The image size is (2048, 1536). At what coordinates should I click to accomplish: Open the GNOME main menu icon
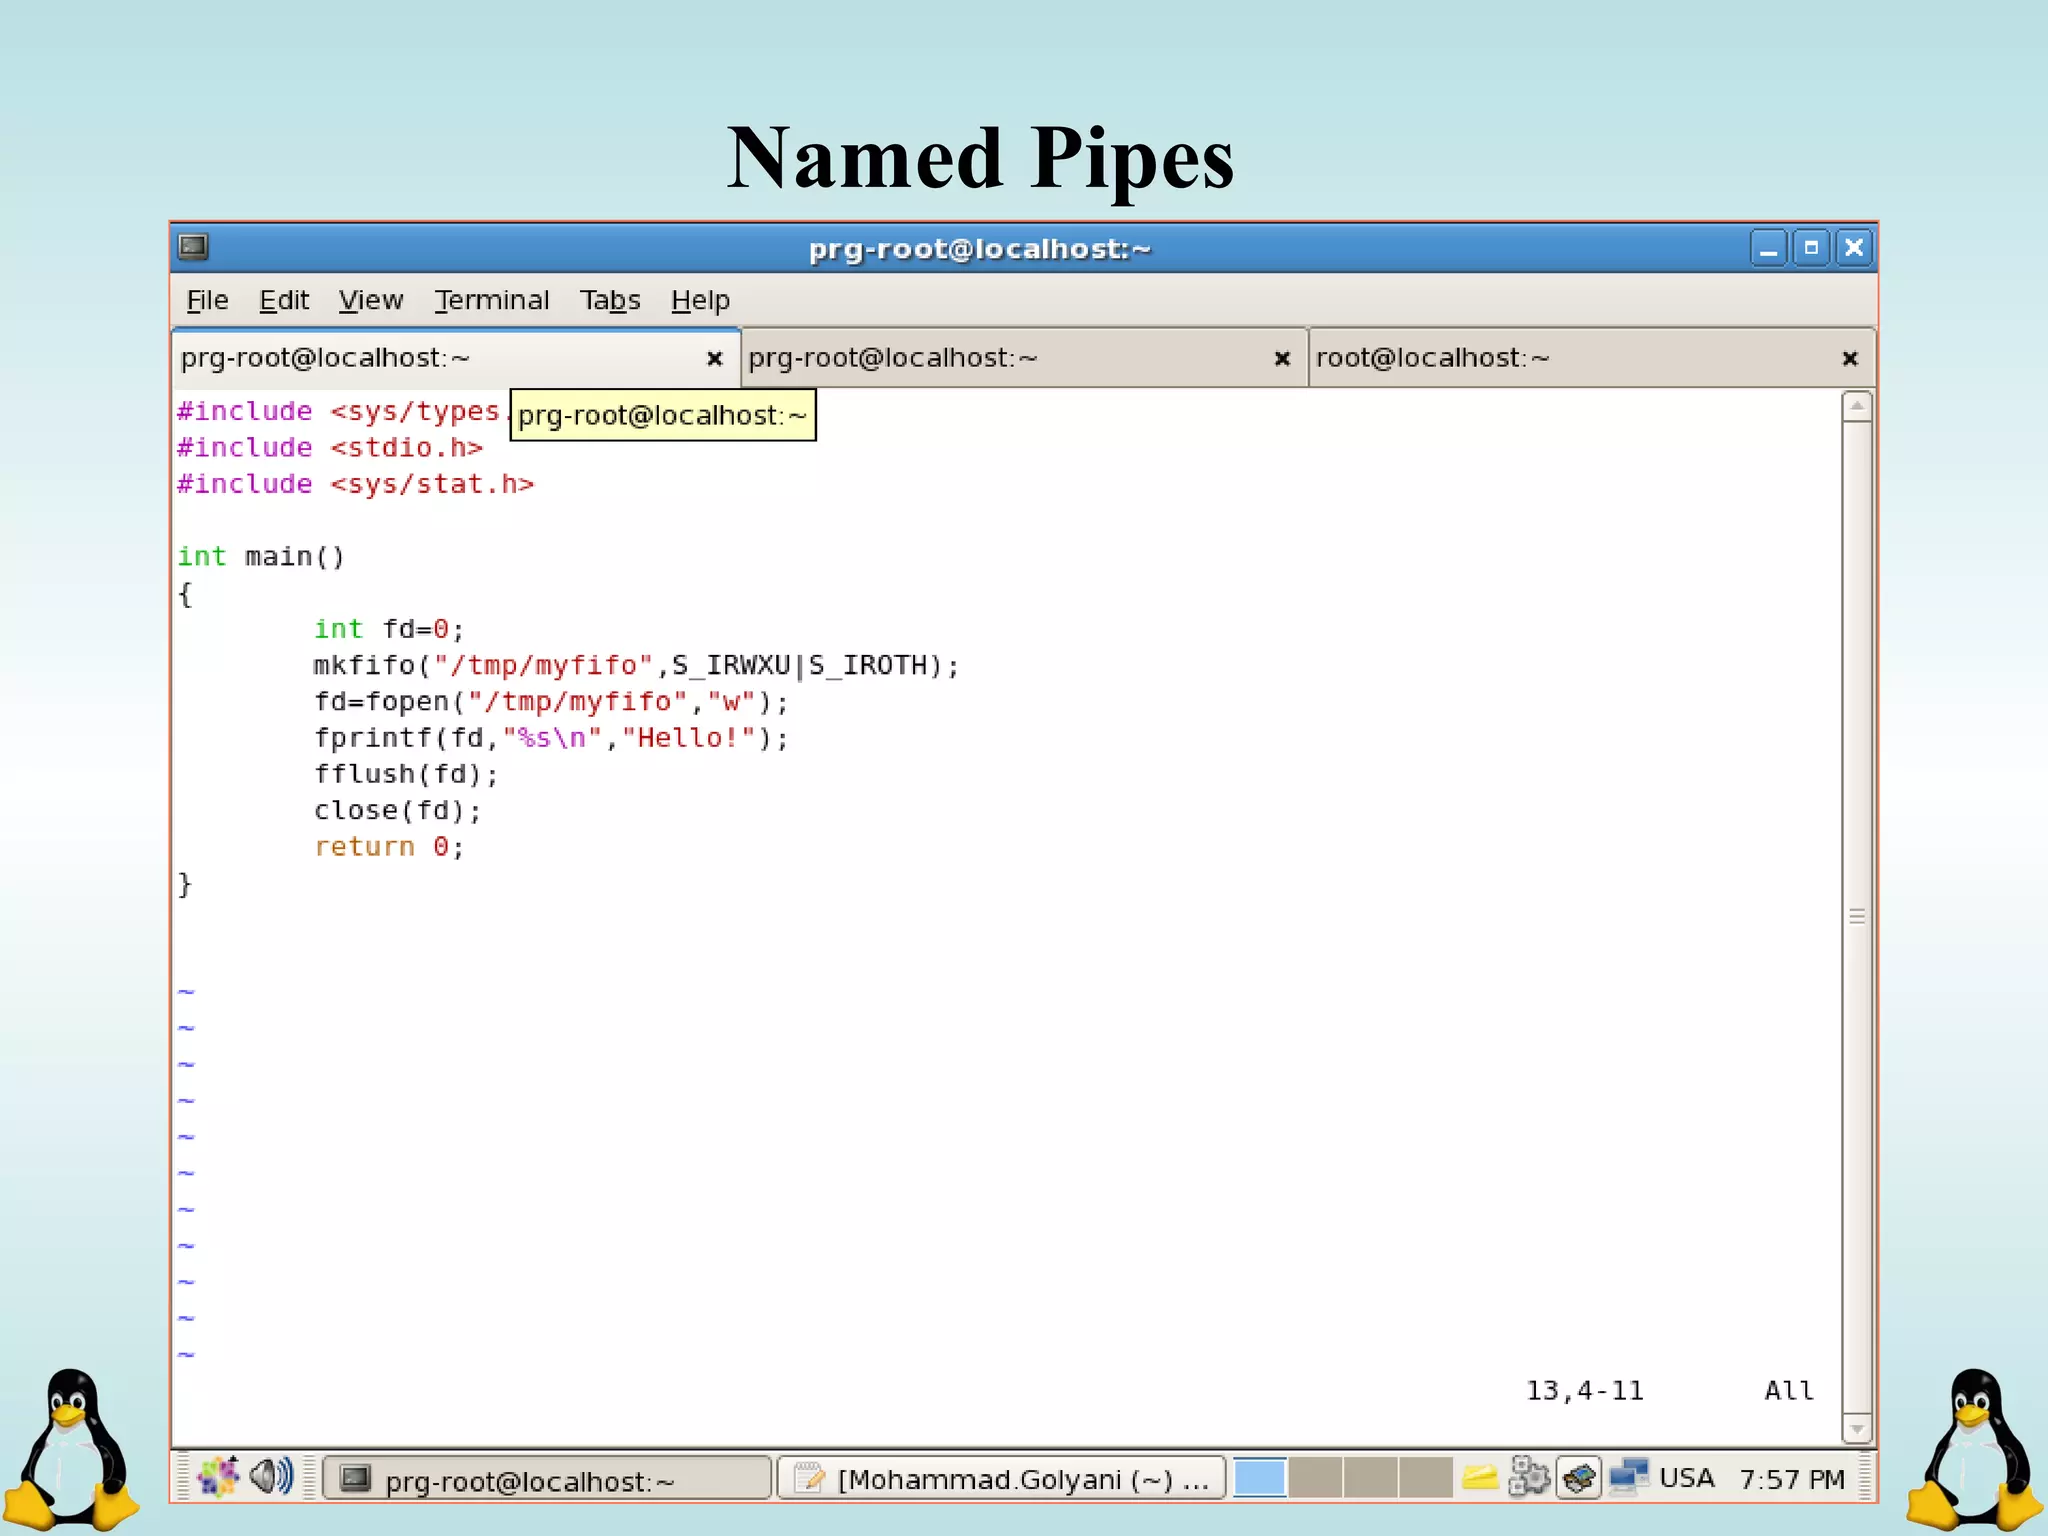(x=218, y=1476)
